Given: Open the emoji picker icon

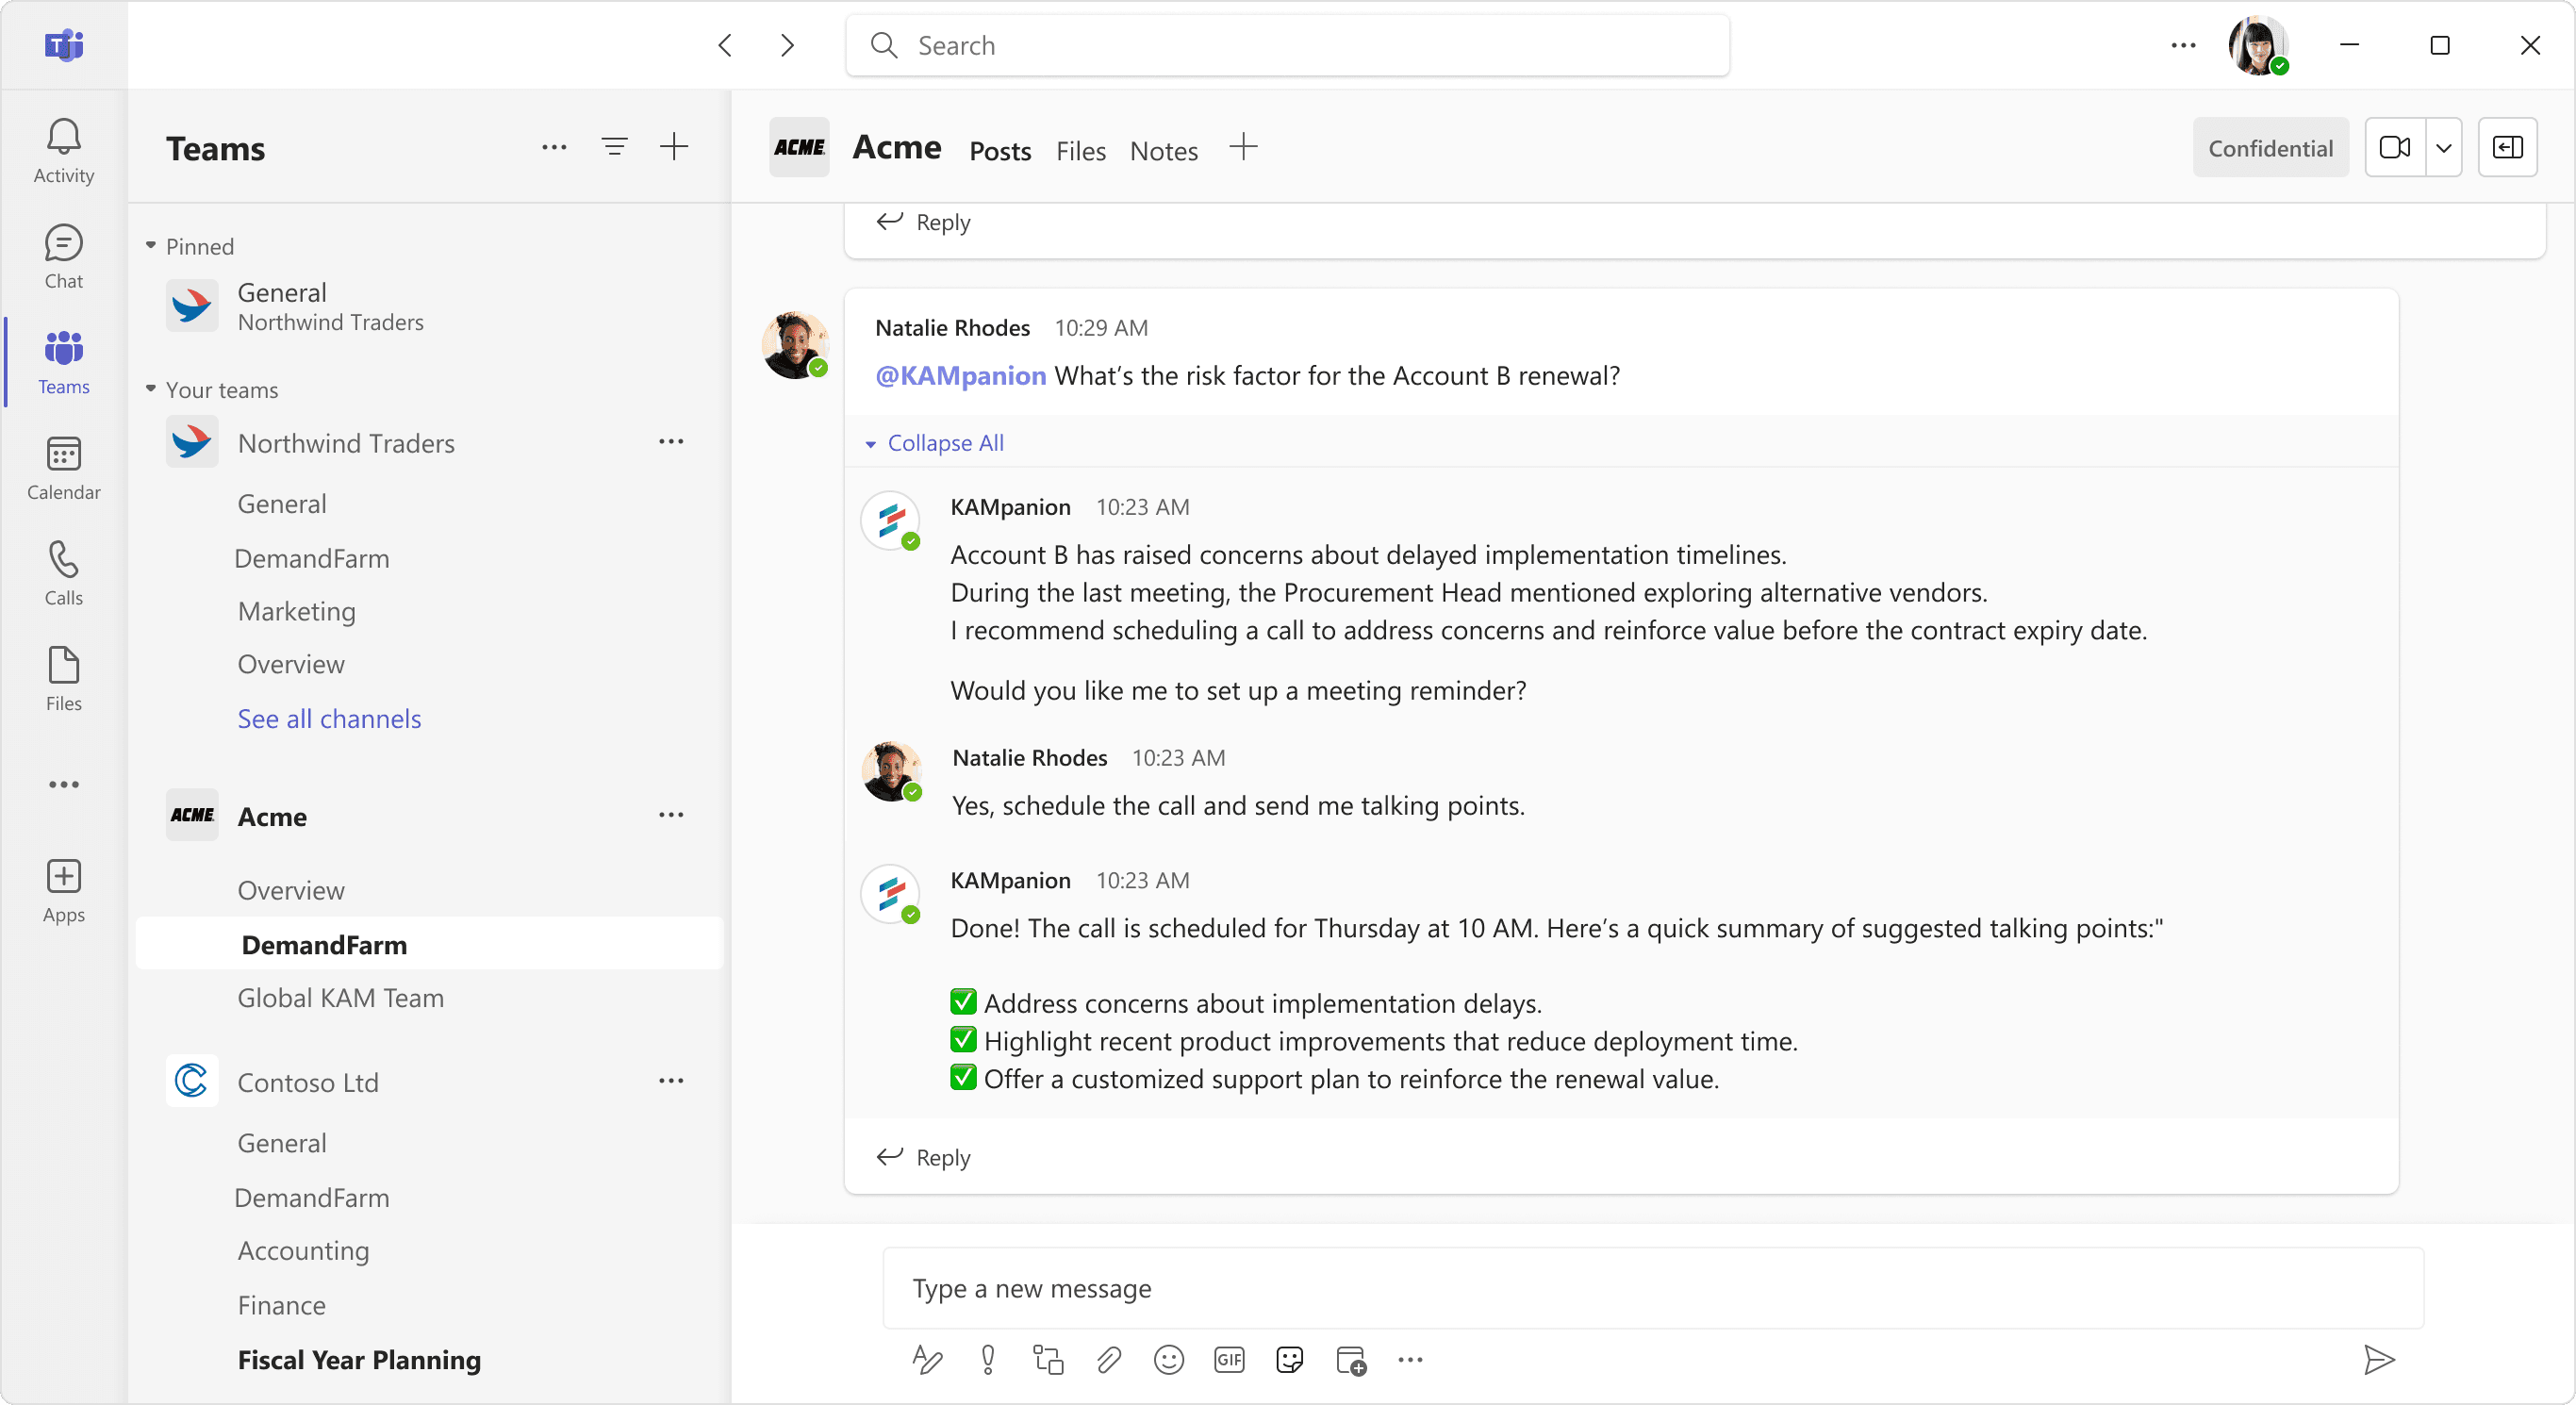Looking at the screenshot, I should [x=1168, y=1360].
